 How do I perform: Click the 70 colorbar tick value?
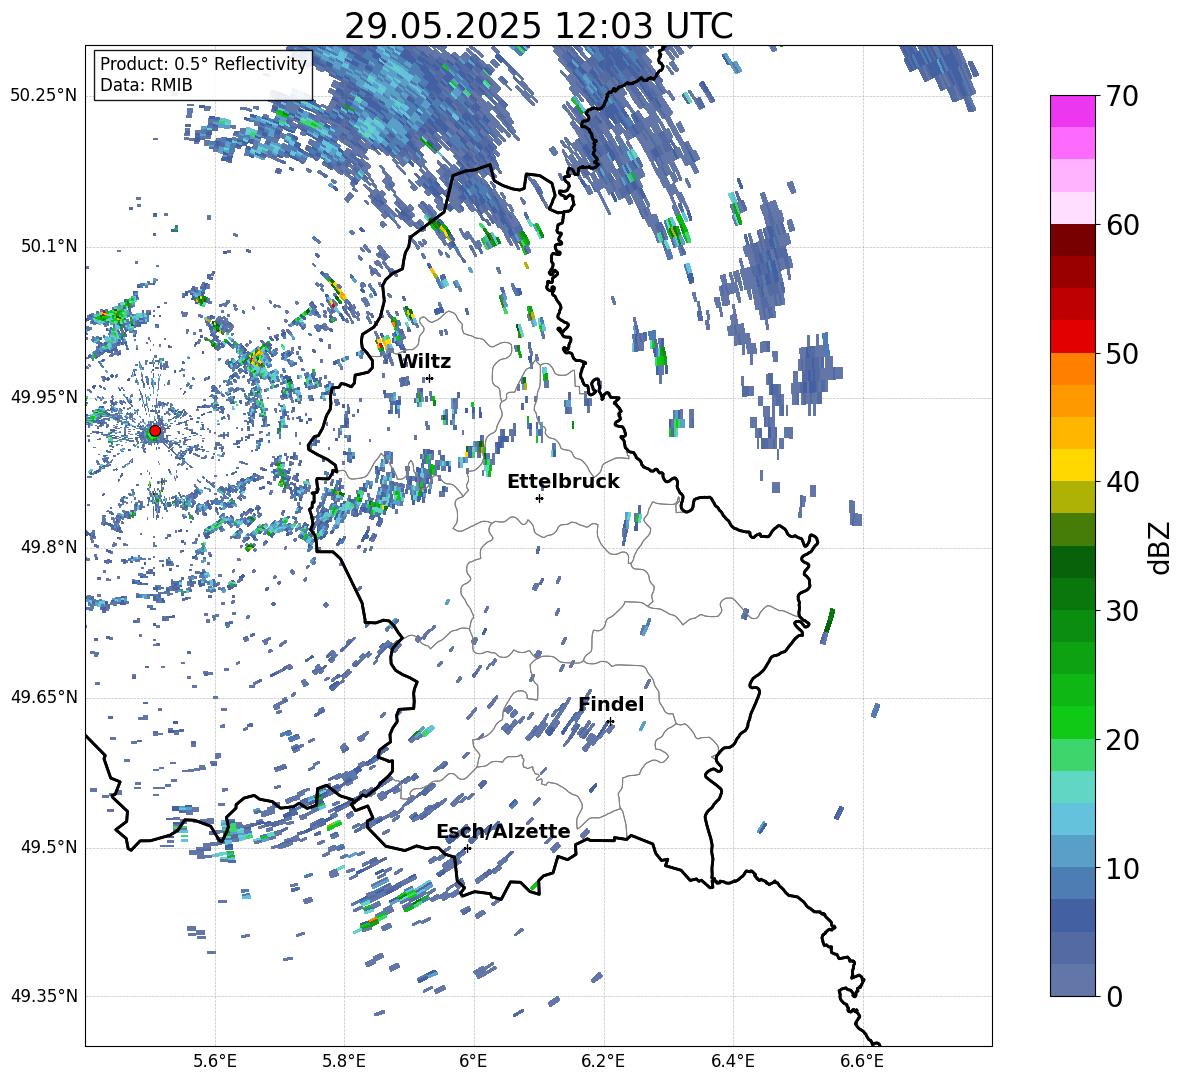pos(1122,96)
